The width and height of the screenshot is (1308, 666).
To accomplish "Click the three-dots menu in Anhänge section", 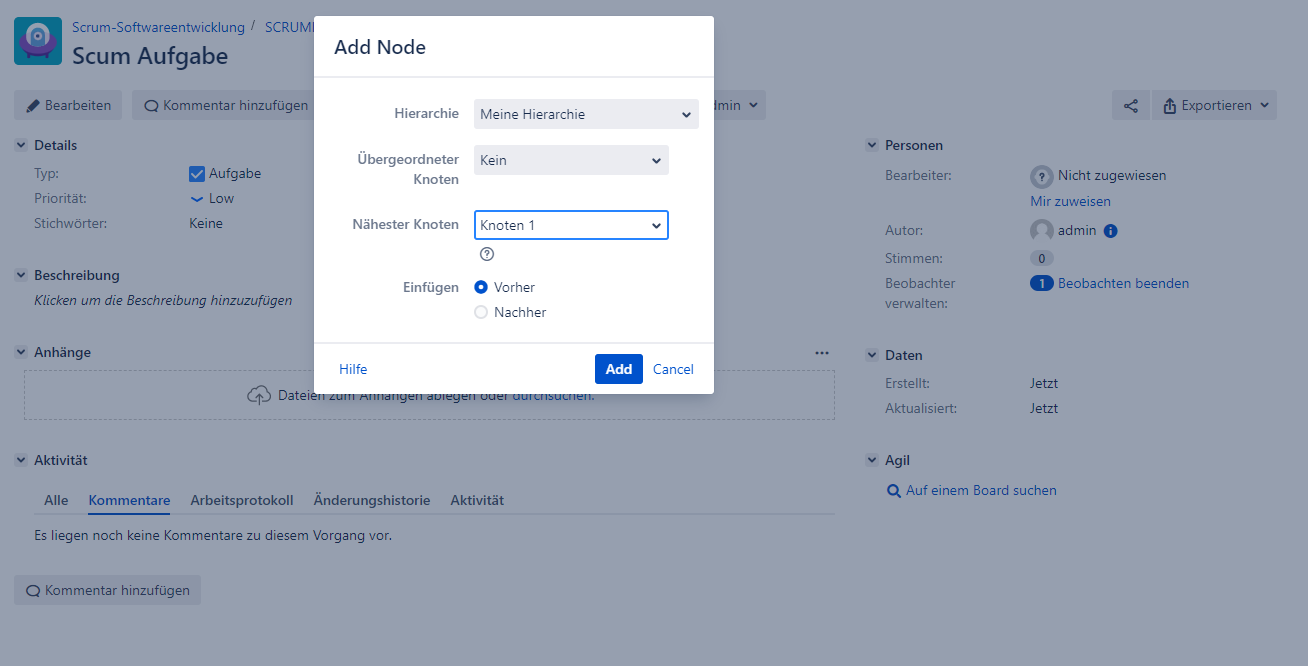I will 822,352.
